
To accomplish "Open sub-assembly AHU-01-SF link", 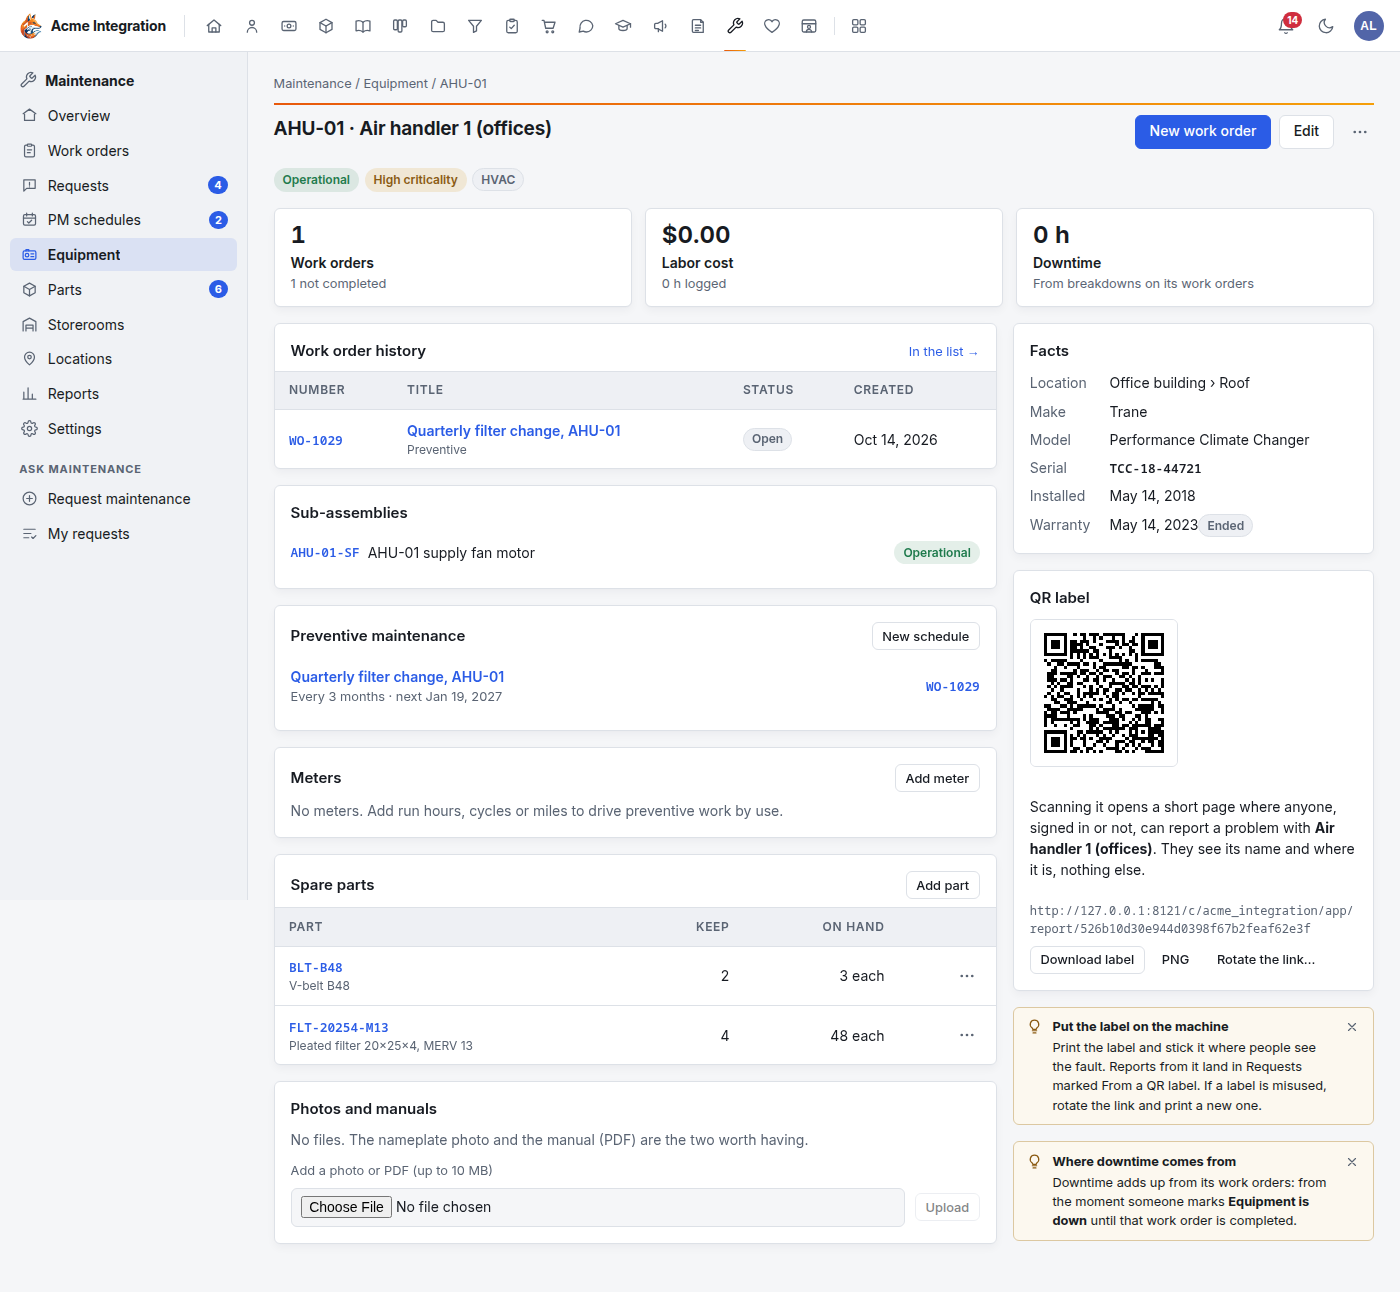I will coord(325,553).
